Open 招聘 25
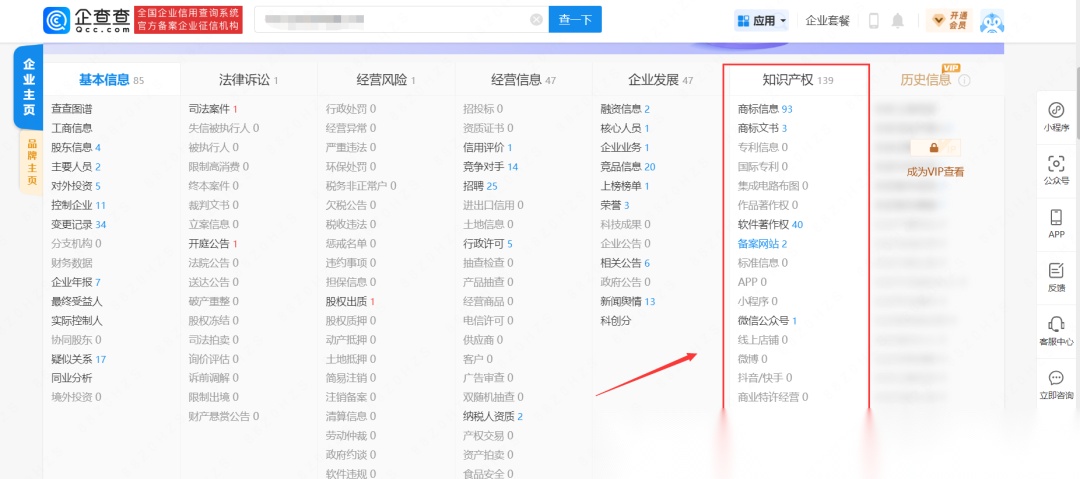This screenshot has width=1080, height=479. (480, 186)
